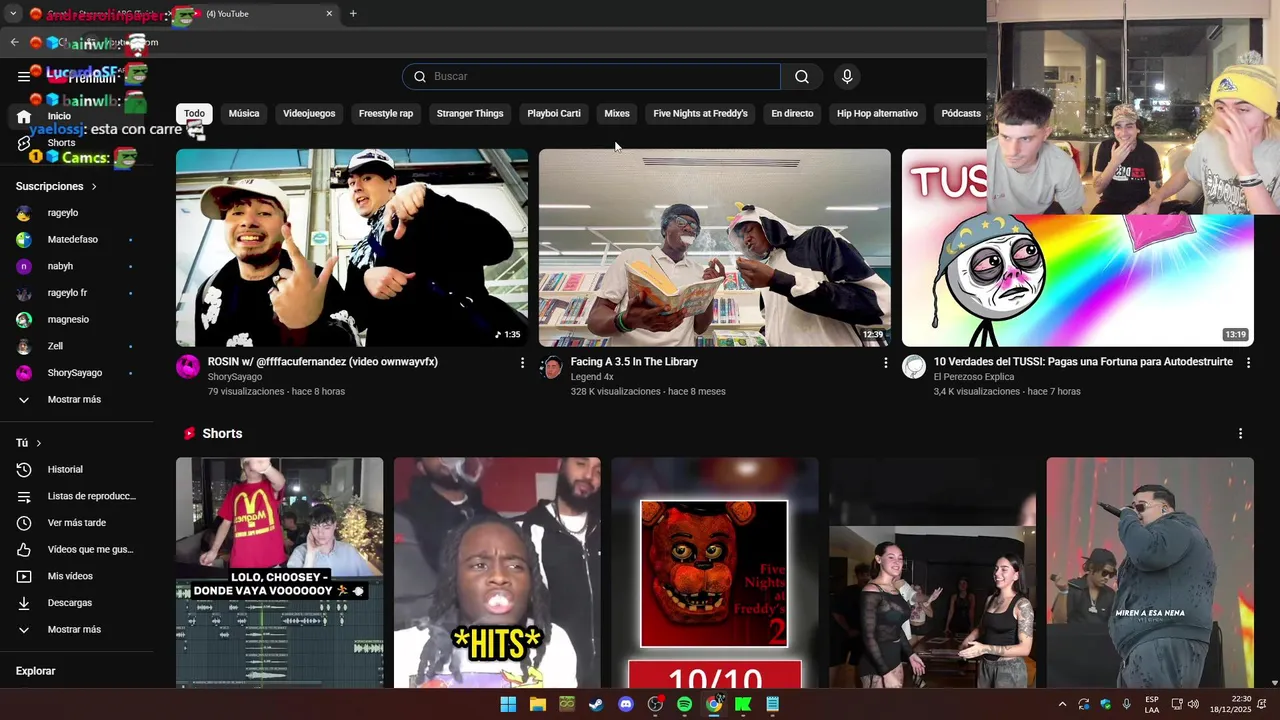Viewport: 1280px width, 720px height.
Task: Open magnesio subscription channel
Action: (x=68, y=320)
